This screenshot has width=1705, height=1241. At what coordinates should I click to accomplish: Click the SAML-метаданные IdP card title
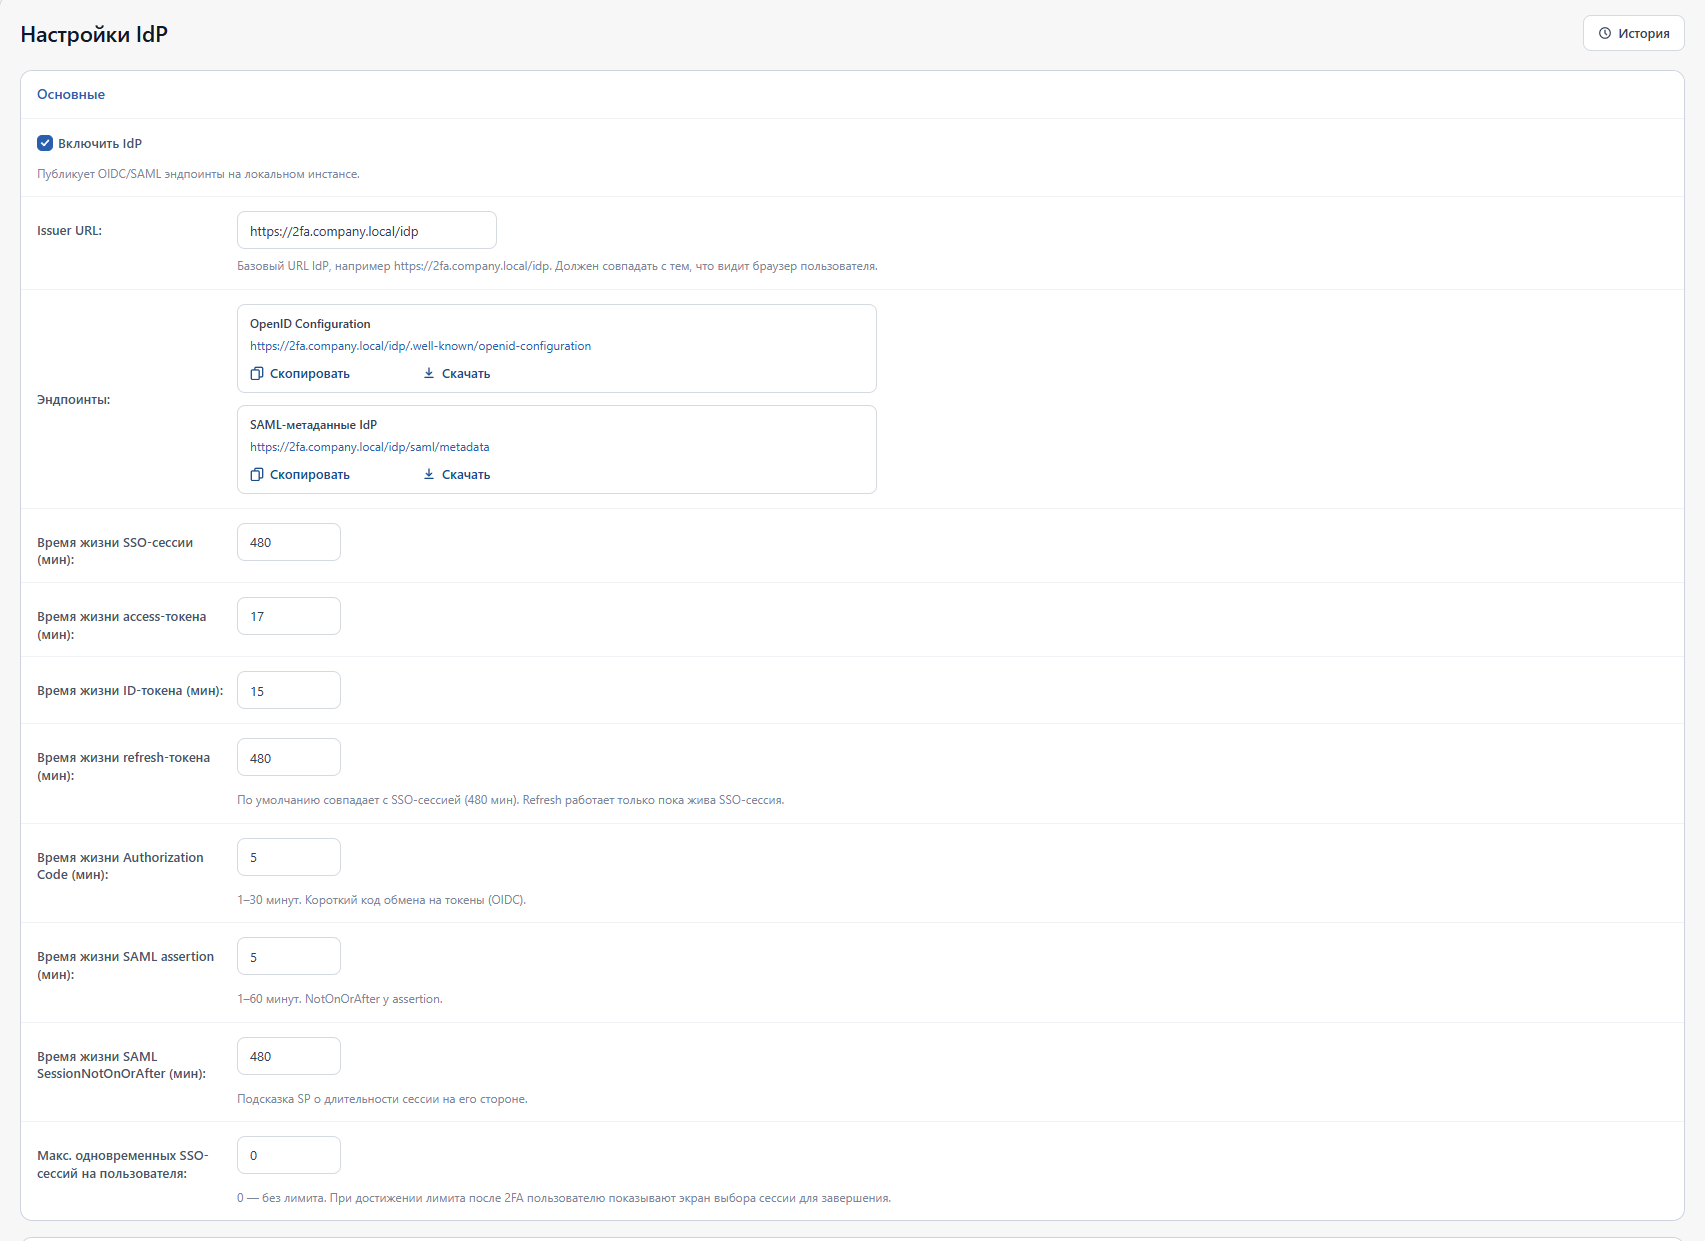(313, 425)
